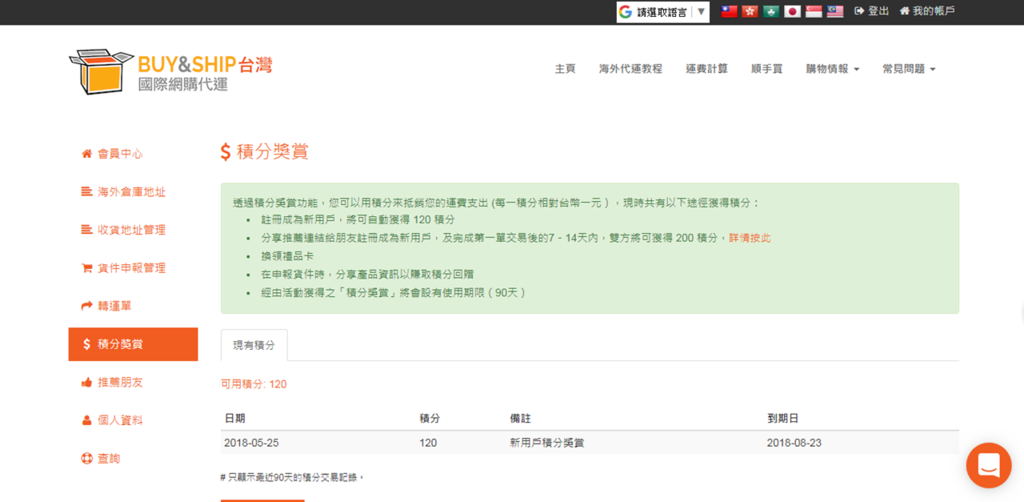This screenshot has height=502, width=1024.
Task: Choose the Macau flag icon
Action: point(771,12)
